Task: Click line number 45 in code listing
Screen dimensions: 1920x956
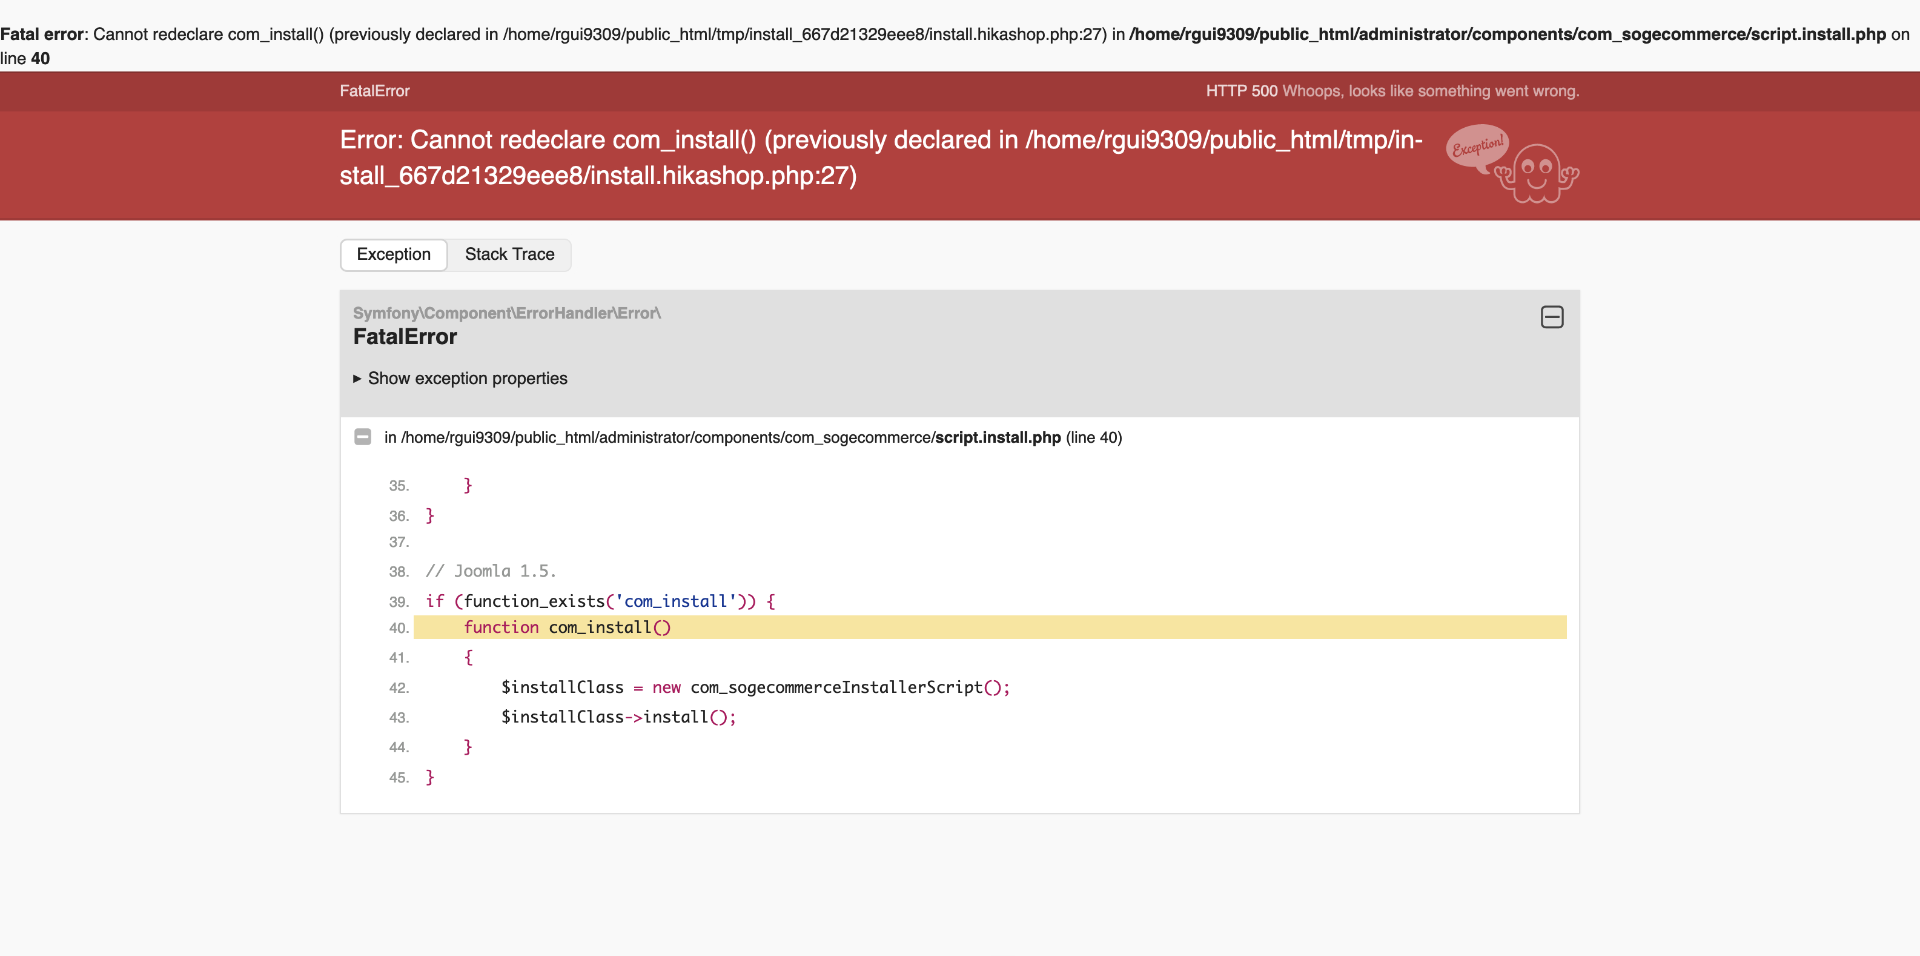Action: 399,778
